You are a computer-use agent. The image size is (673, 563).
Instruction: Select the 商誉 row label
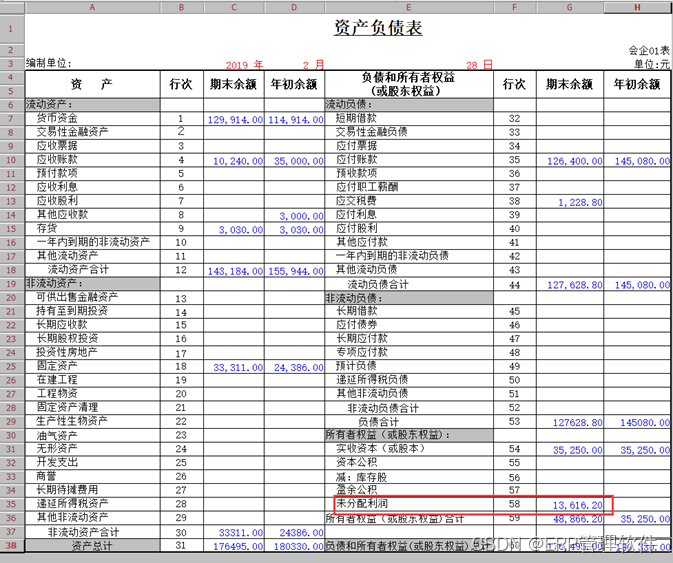coord(47,476)
